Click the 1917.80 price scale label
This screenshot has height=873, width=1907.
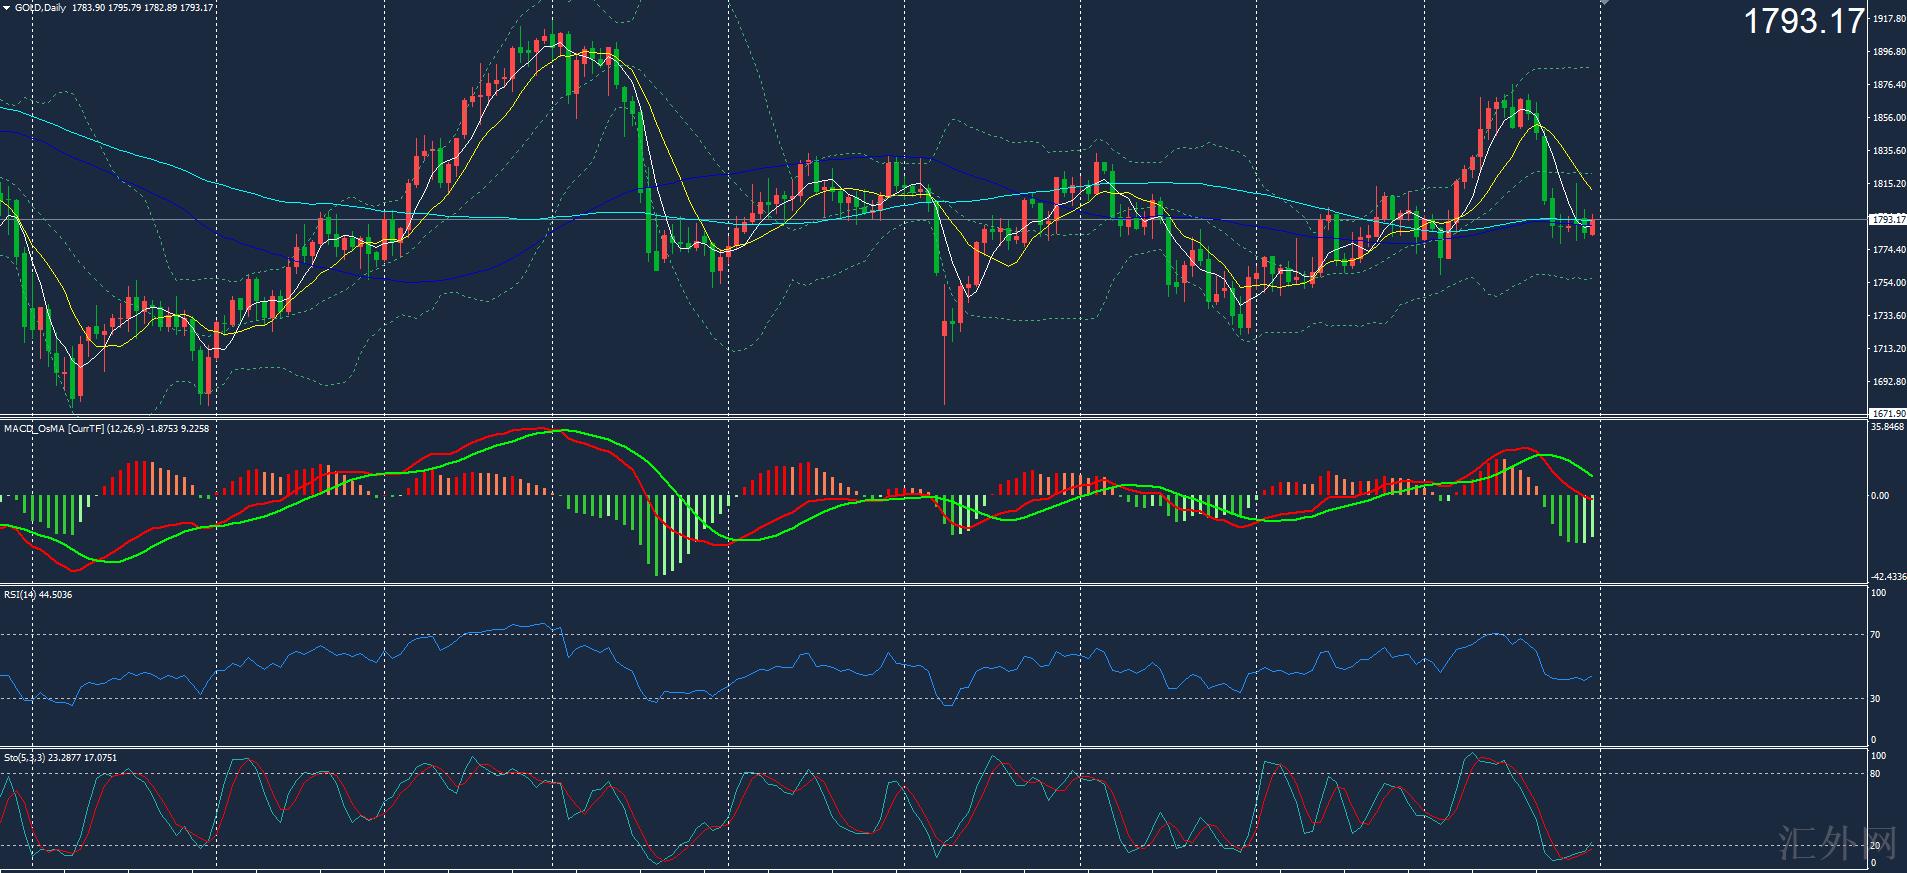coord(1887,19)
